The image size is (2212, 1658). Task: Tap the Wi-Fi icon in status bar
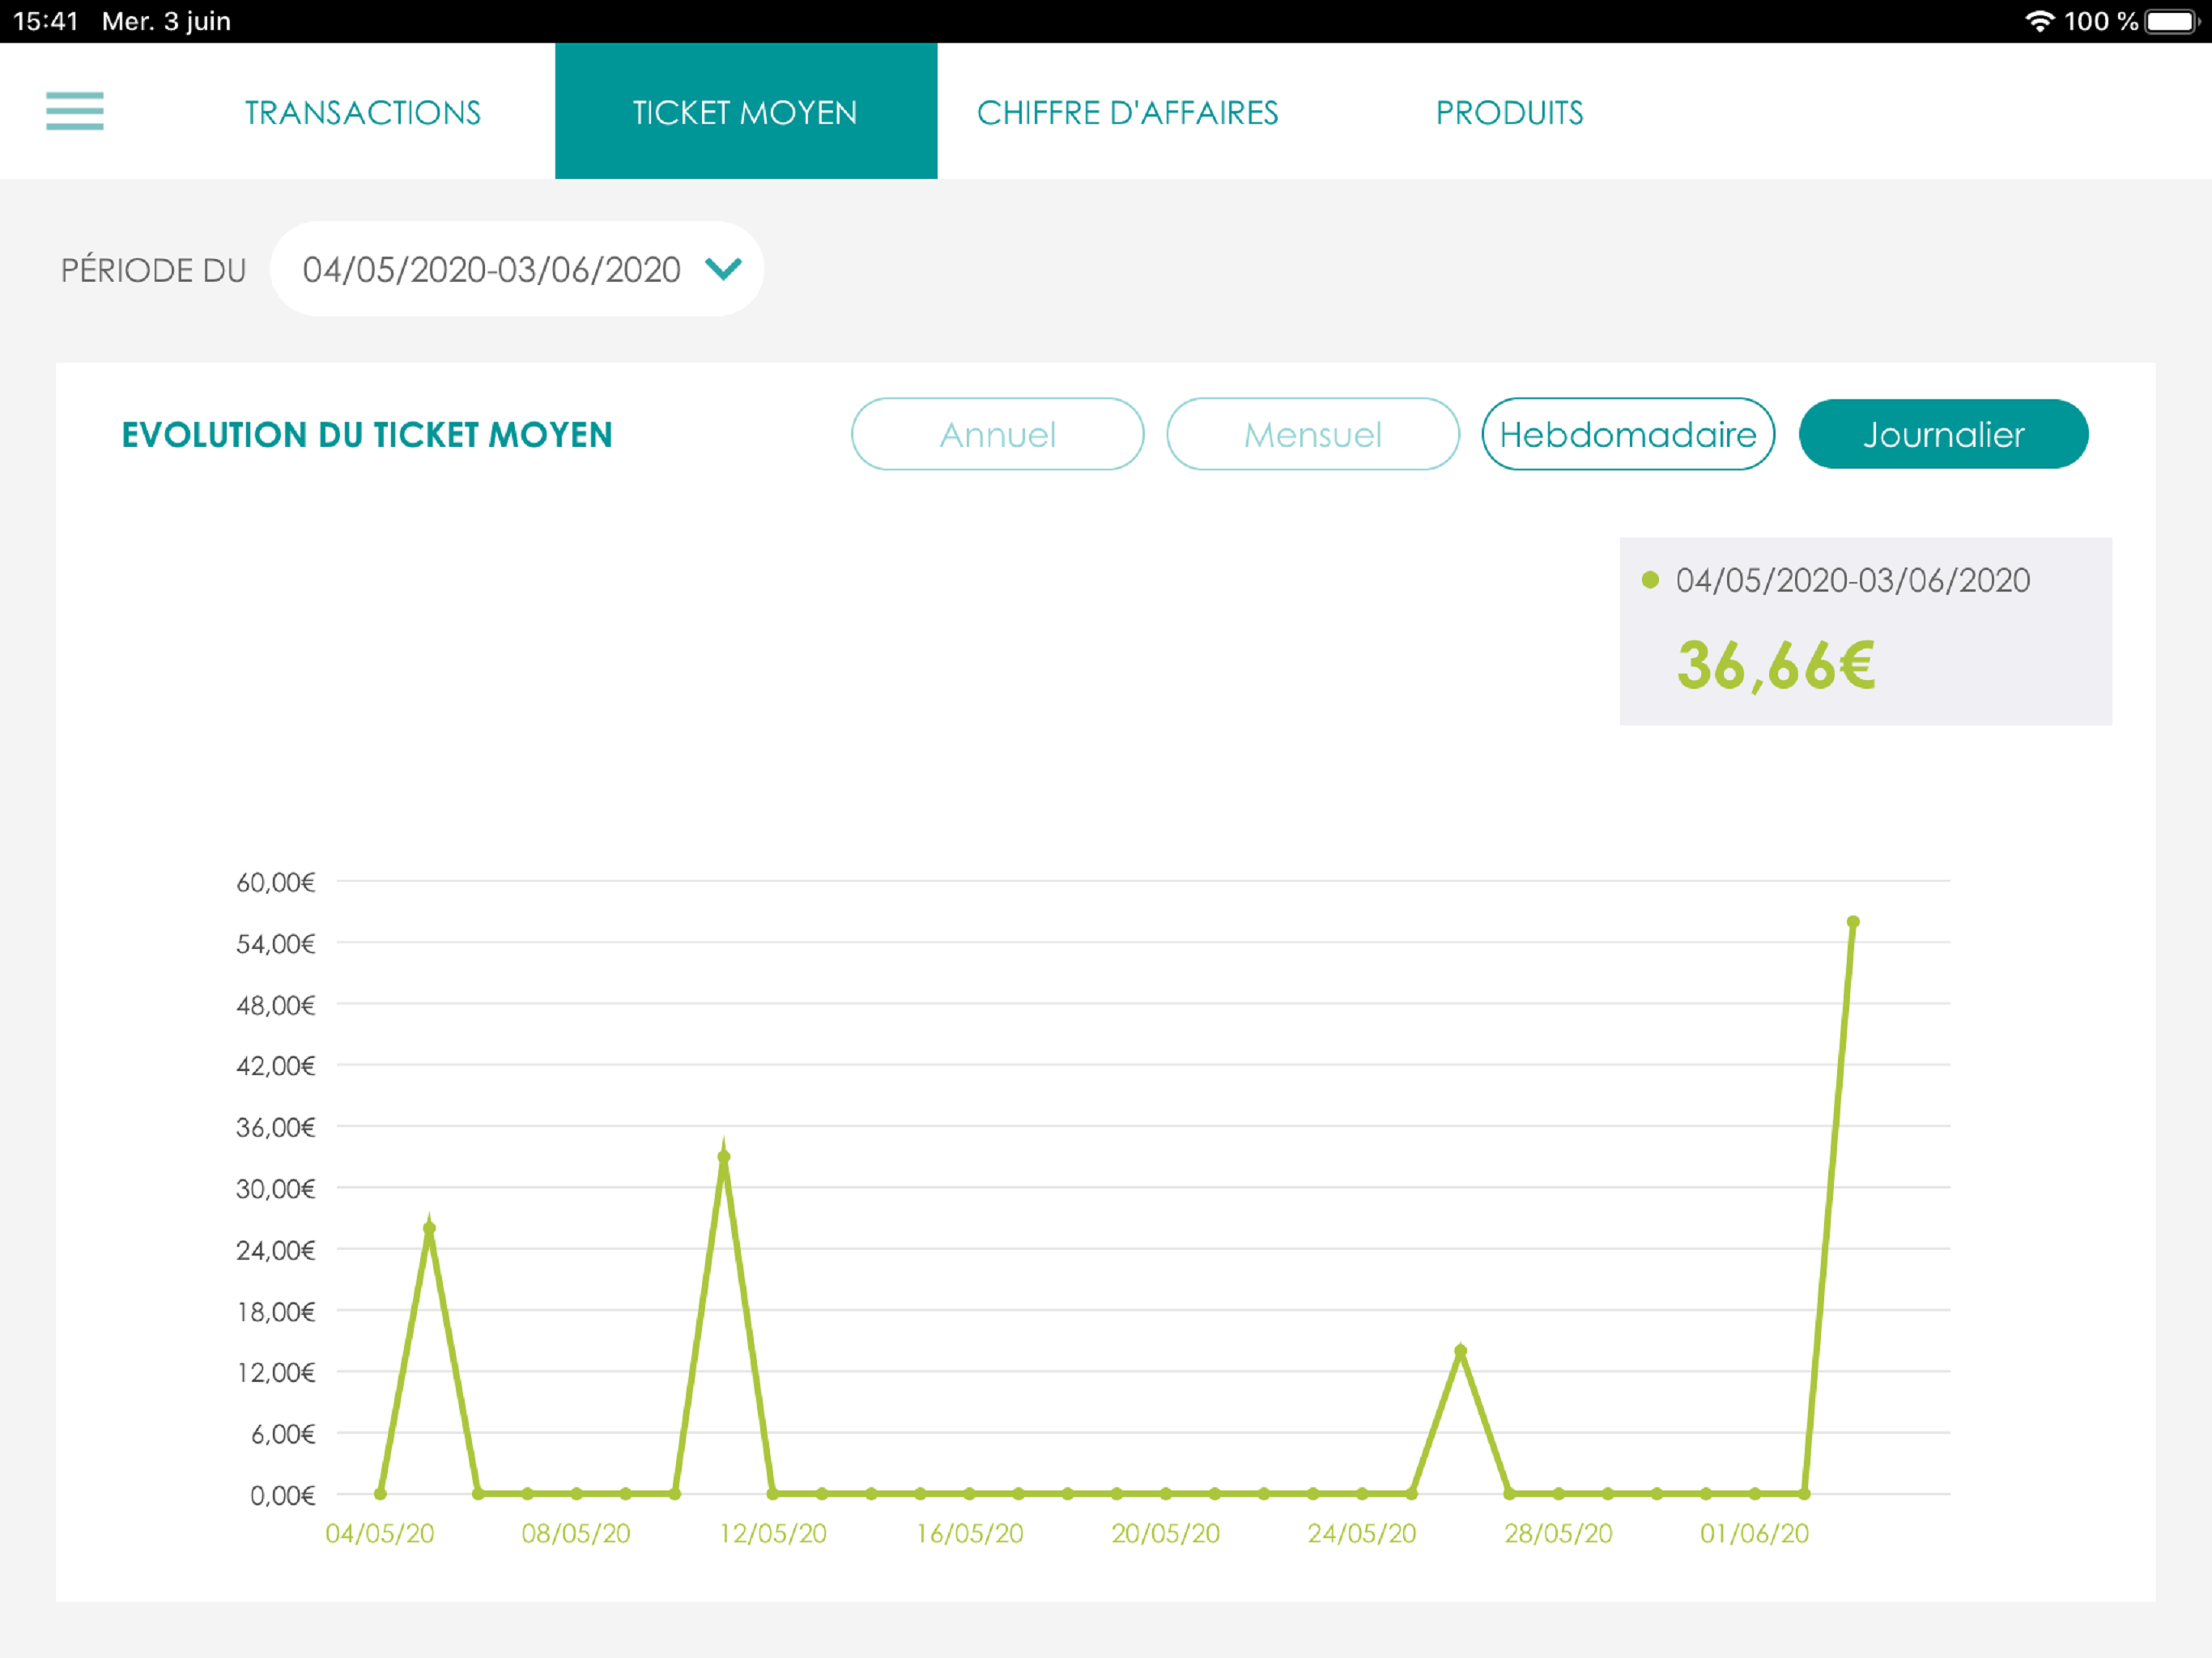point(2040,21)
